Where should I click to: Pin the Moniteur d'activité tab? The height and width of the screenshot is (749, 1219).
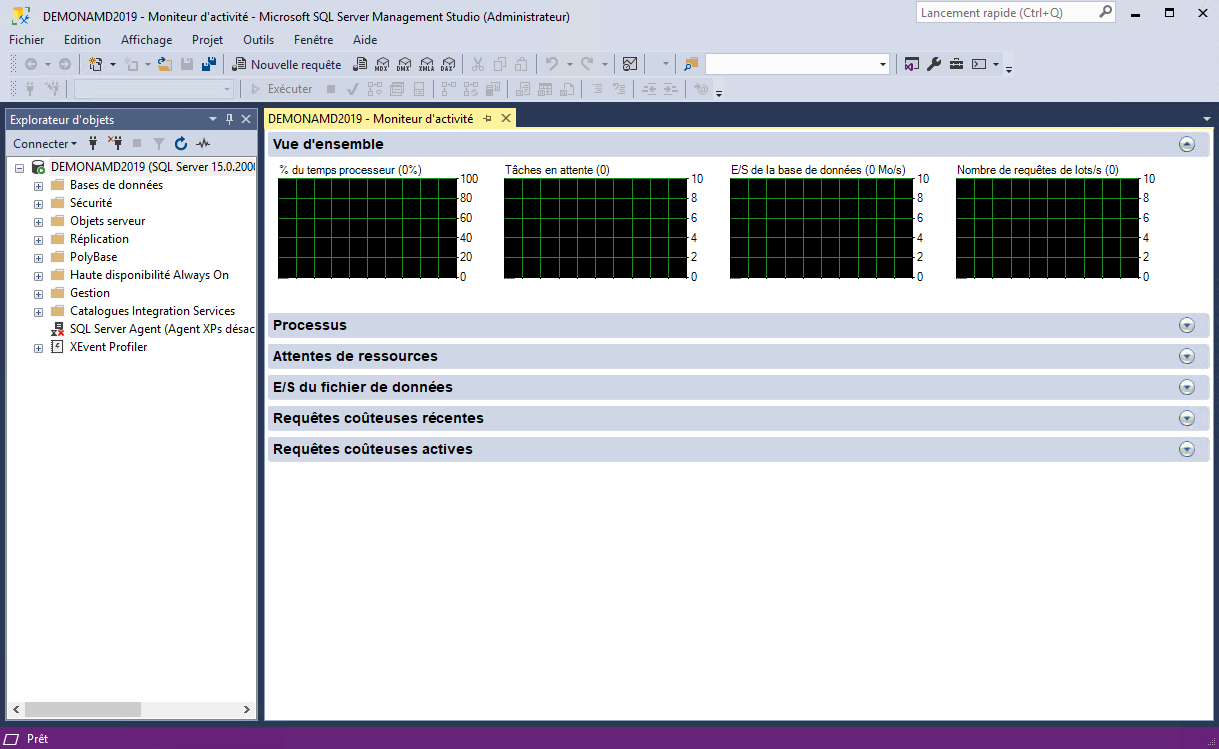pyautogui.click(x=488, y=118)
